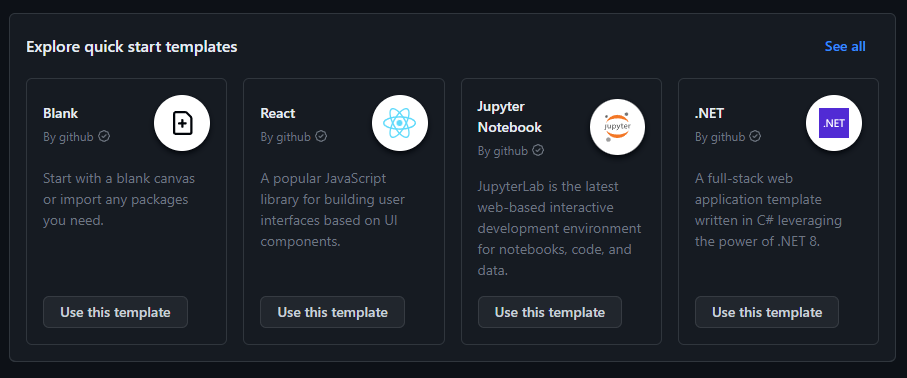
Task: Open the See all templates link
Action: pyautogui.click(x=845, y=46)
